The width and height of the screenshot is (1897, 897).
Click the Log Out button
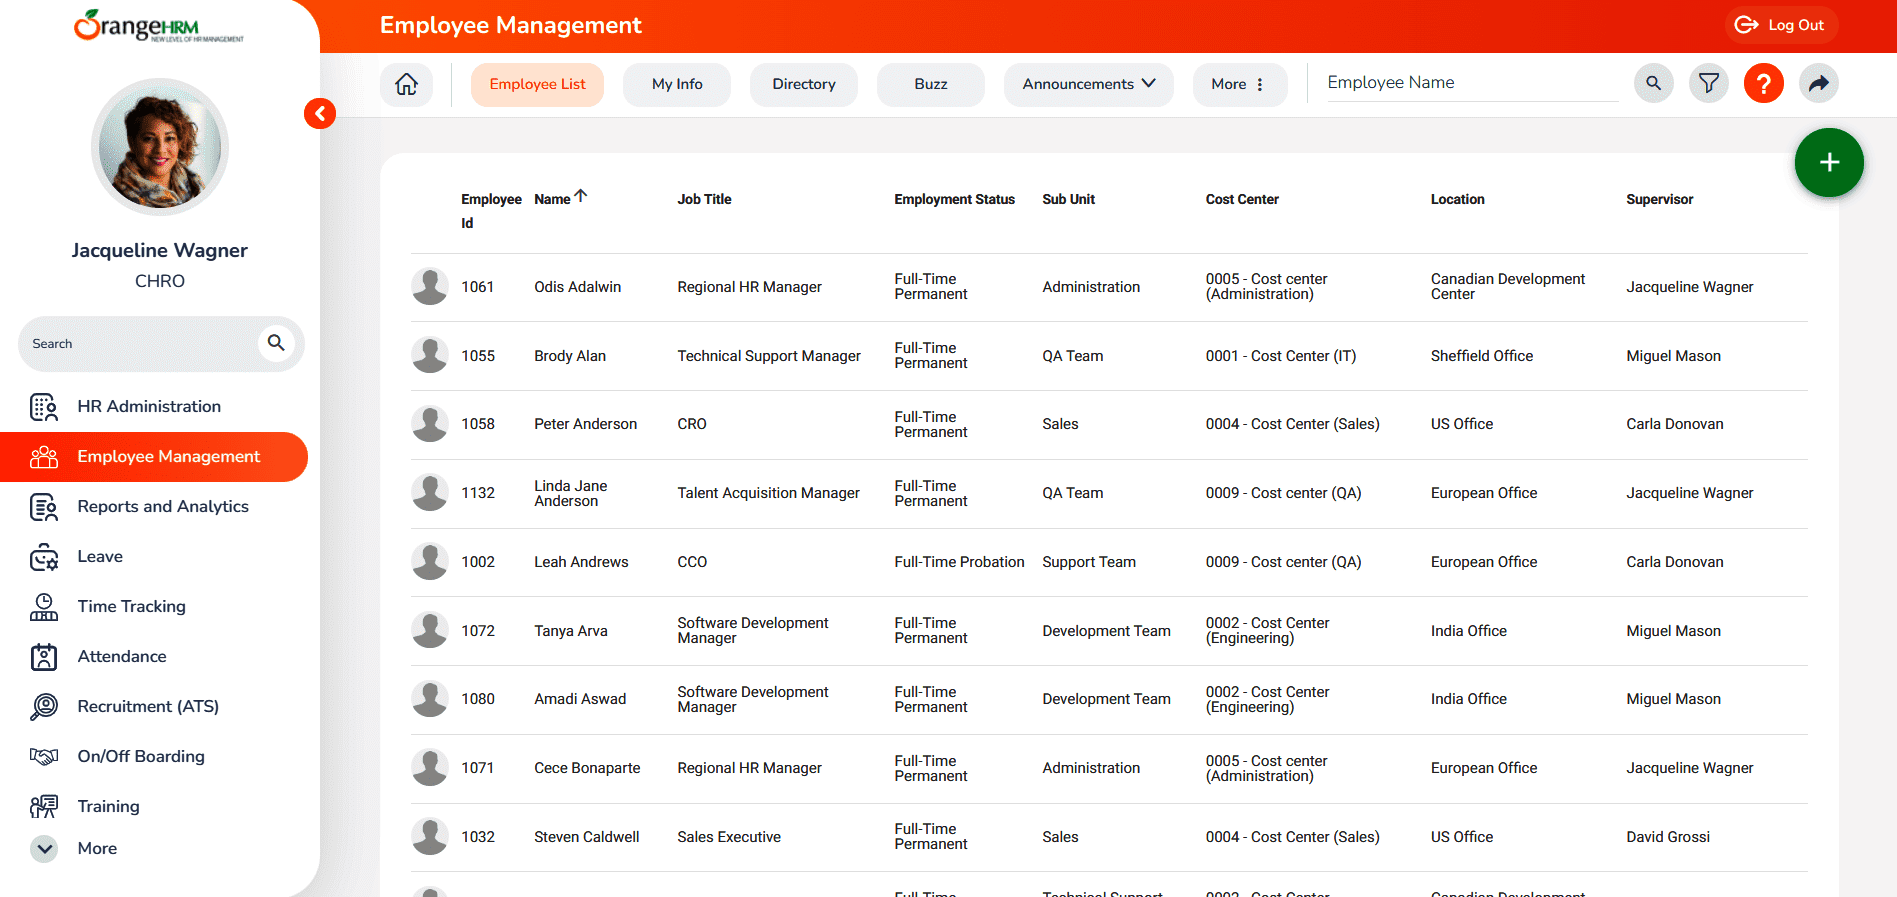[1781, 25]
